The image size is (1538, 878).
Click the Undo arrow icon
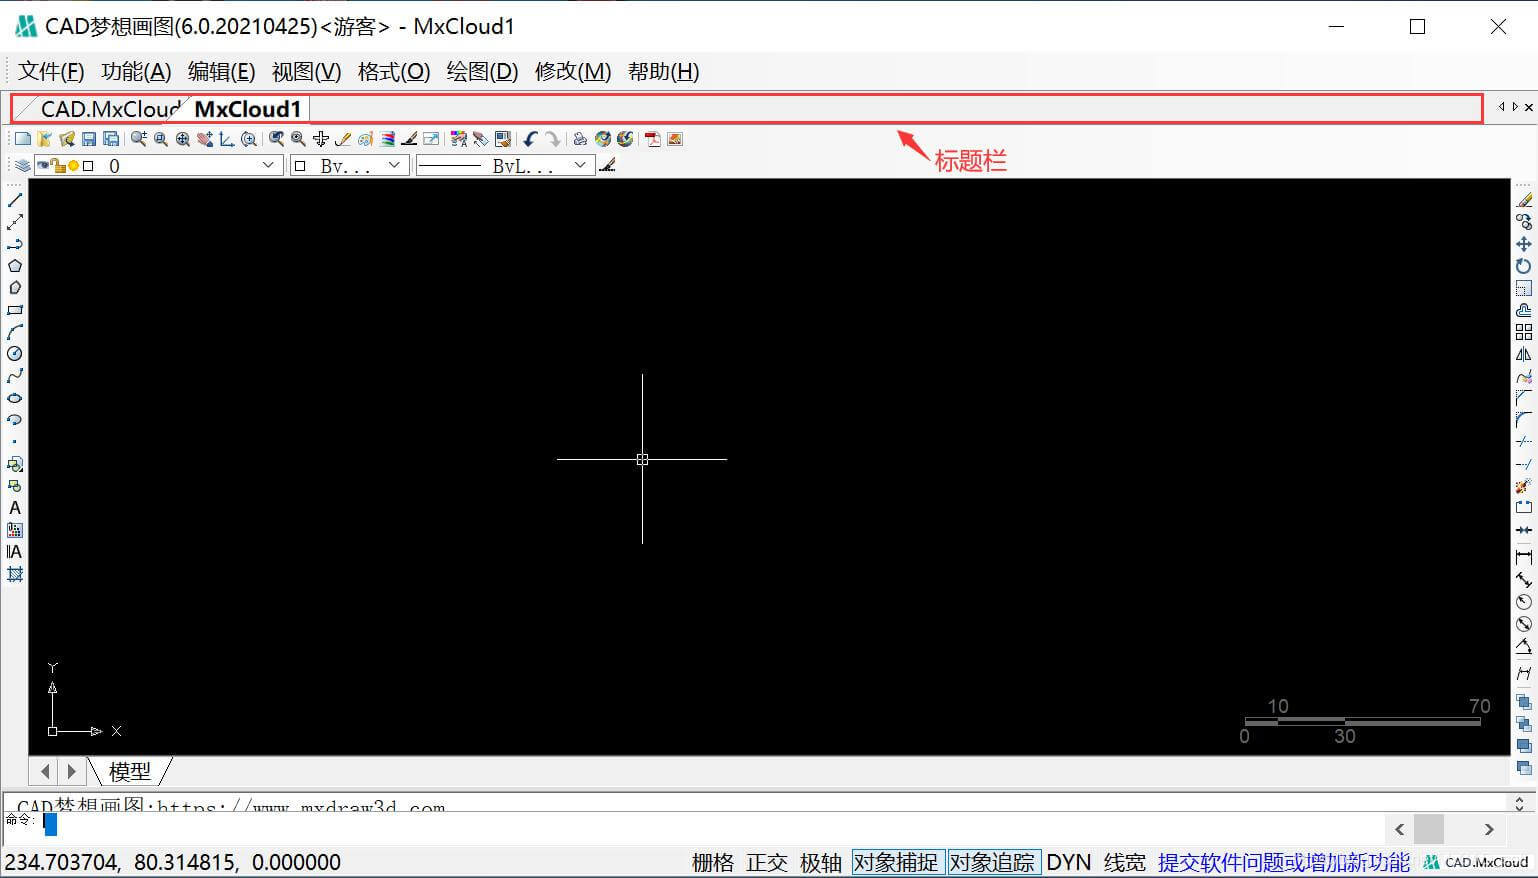(530, 139)
